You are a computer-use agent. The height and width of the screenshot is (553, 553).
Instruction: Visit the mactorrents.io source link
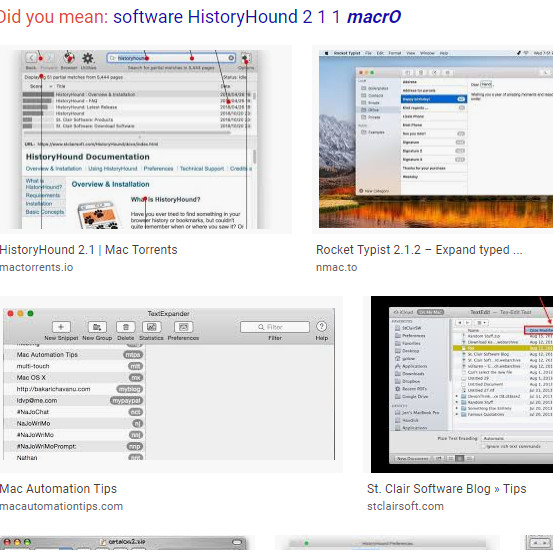pyautogui.click(x=36, y=267)
